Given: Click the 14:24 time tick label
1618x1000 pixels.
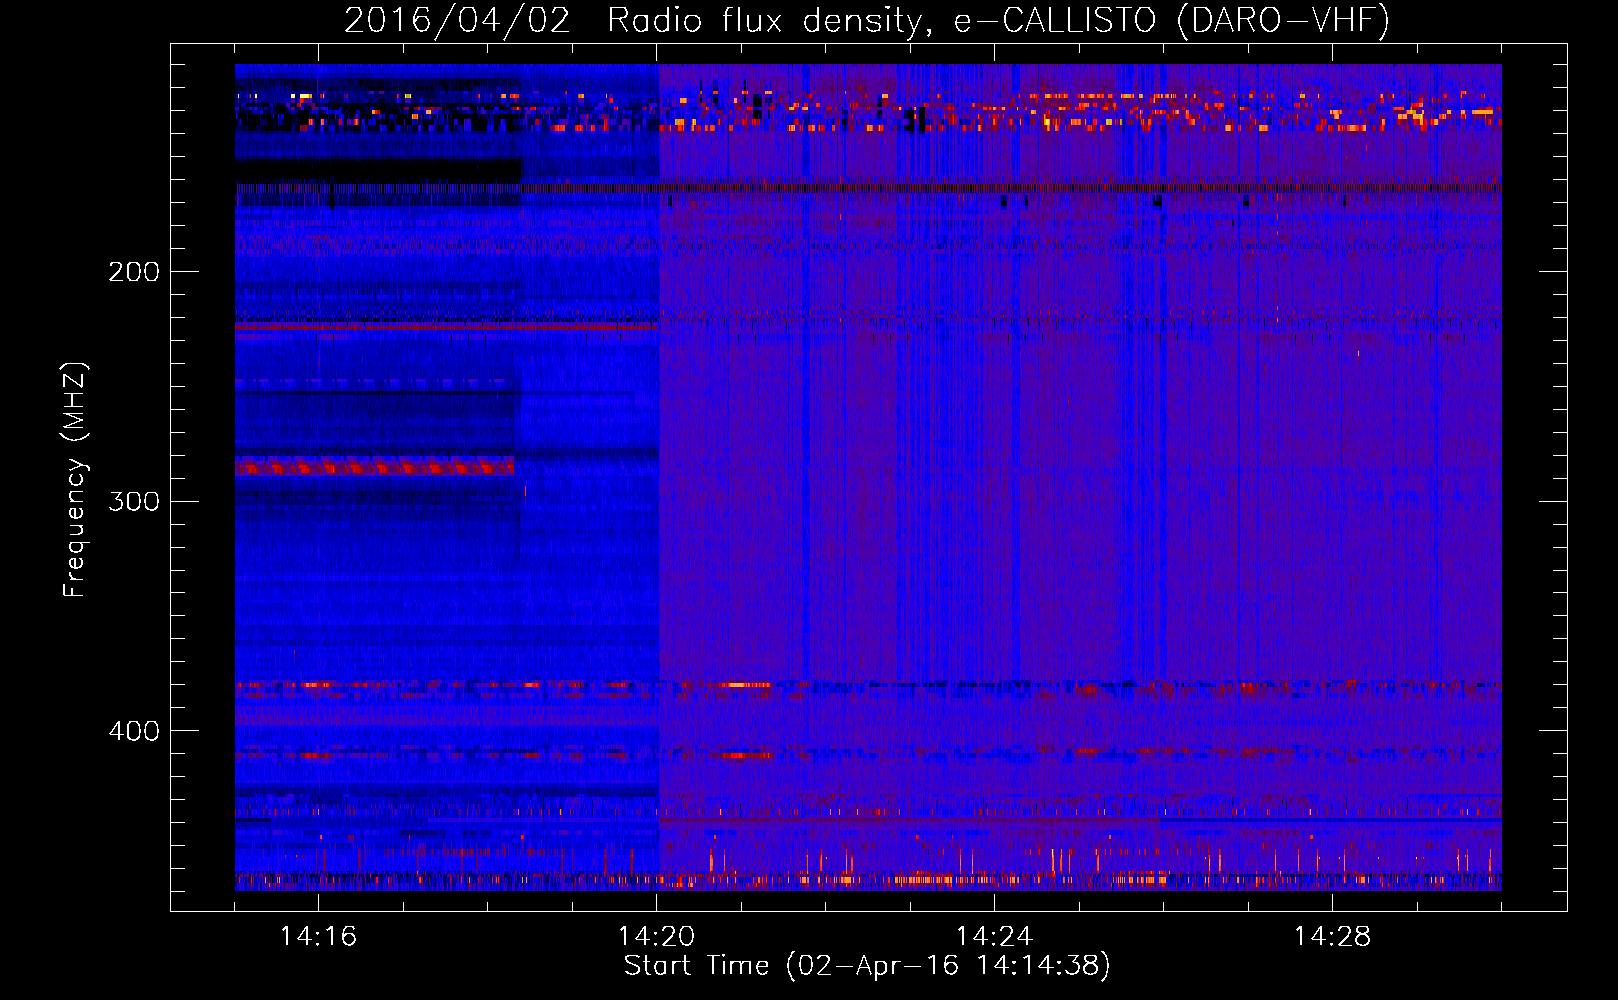Looking at the screenshot, I should [x=994, y=937].
